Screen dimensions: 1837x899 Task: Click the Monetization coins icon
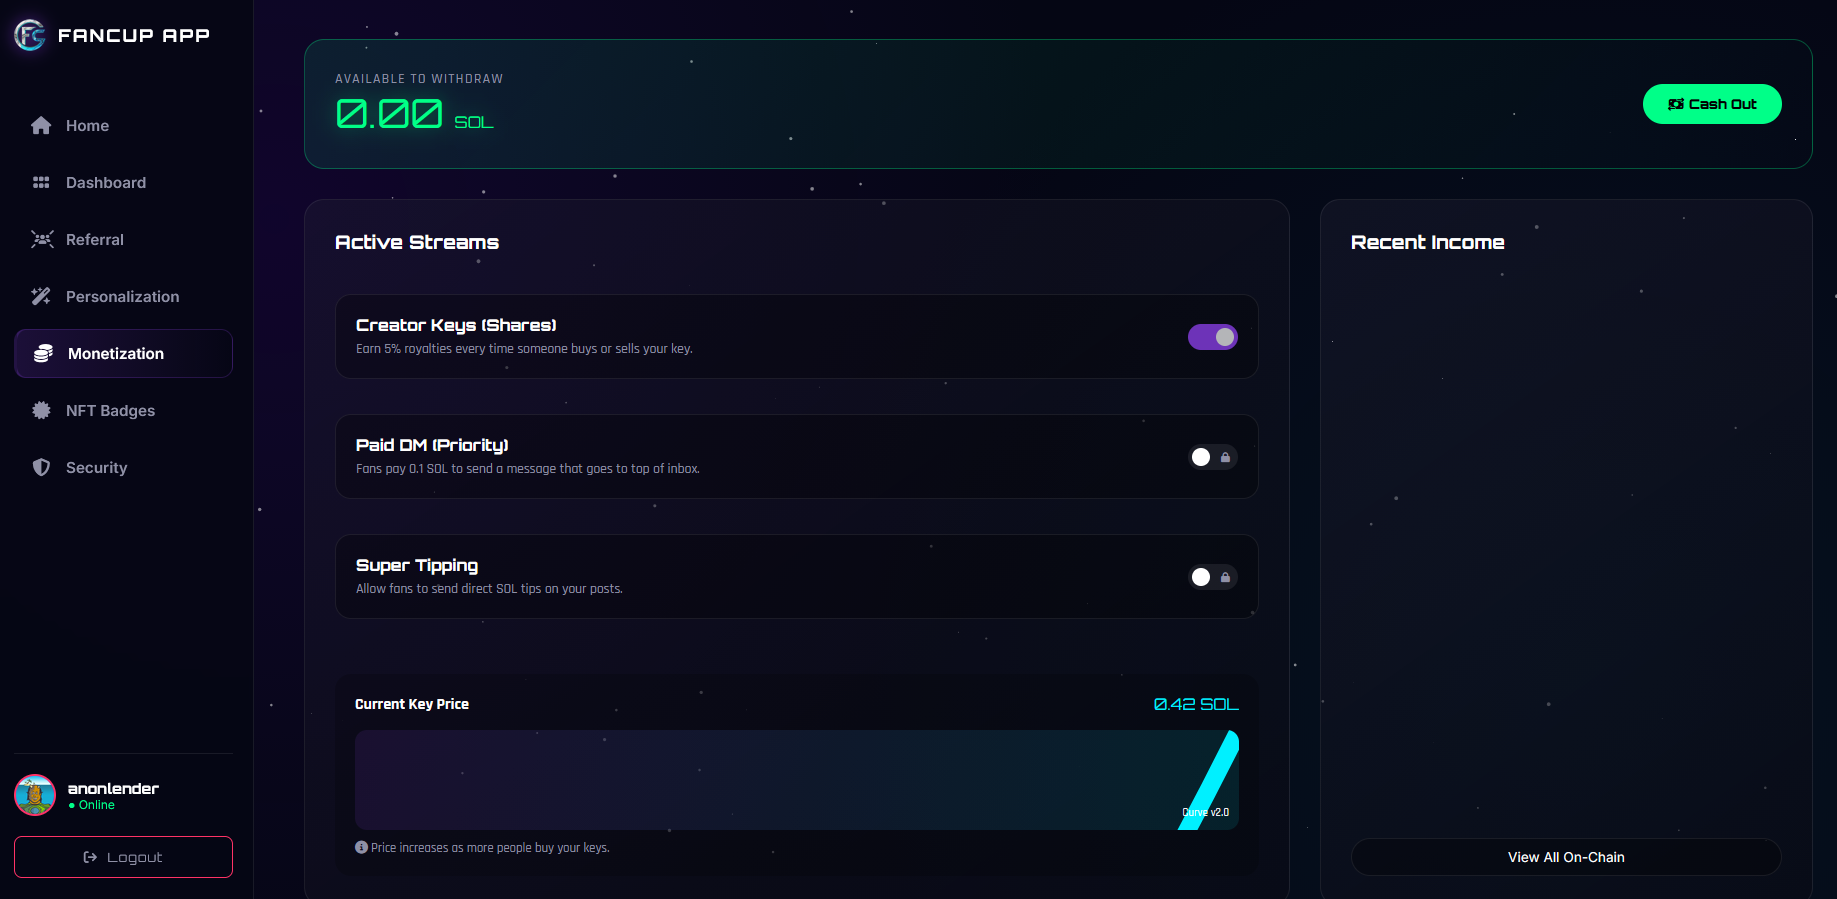pos(43,354)
